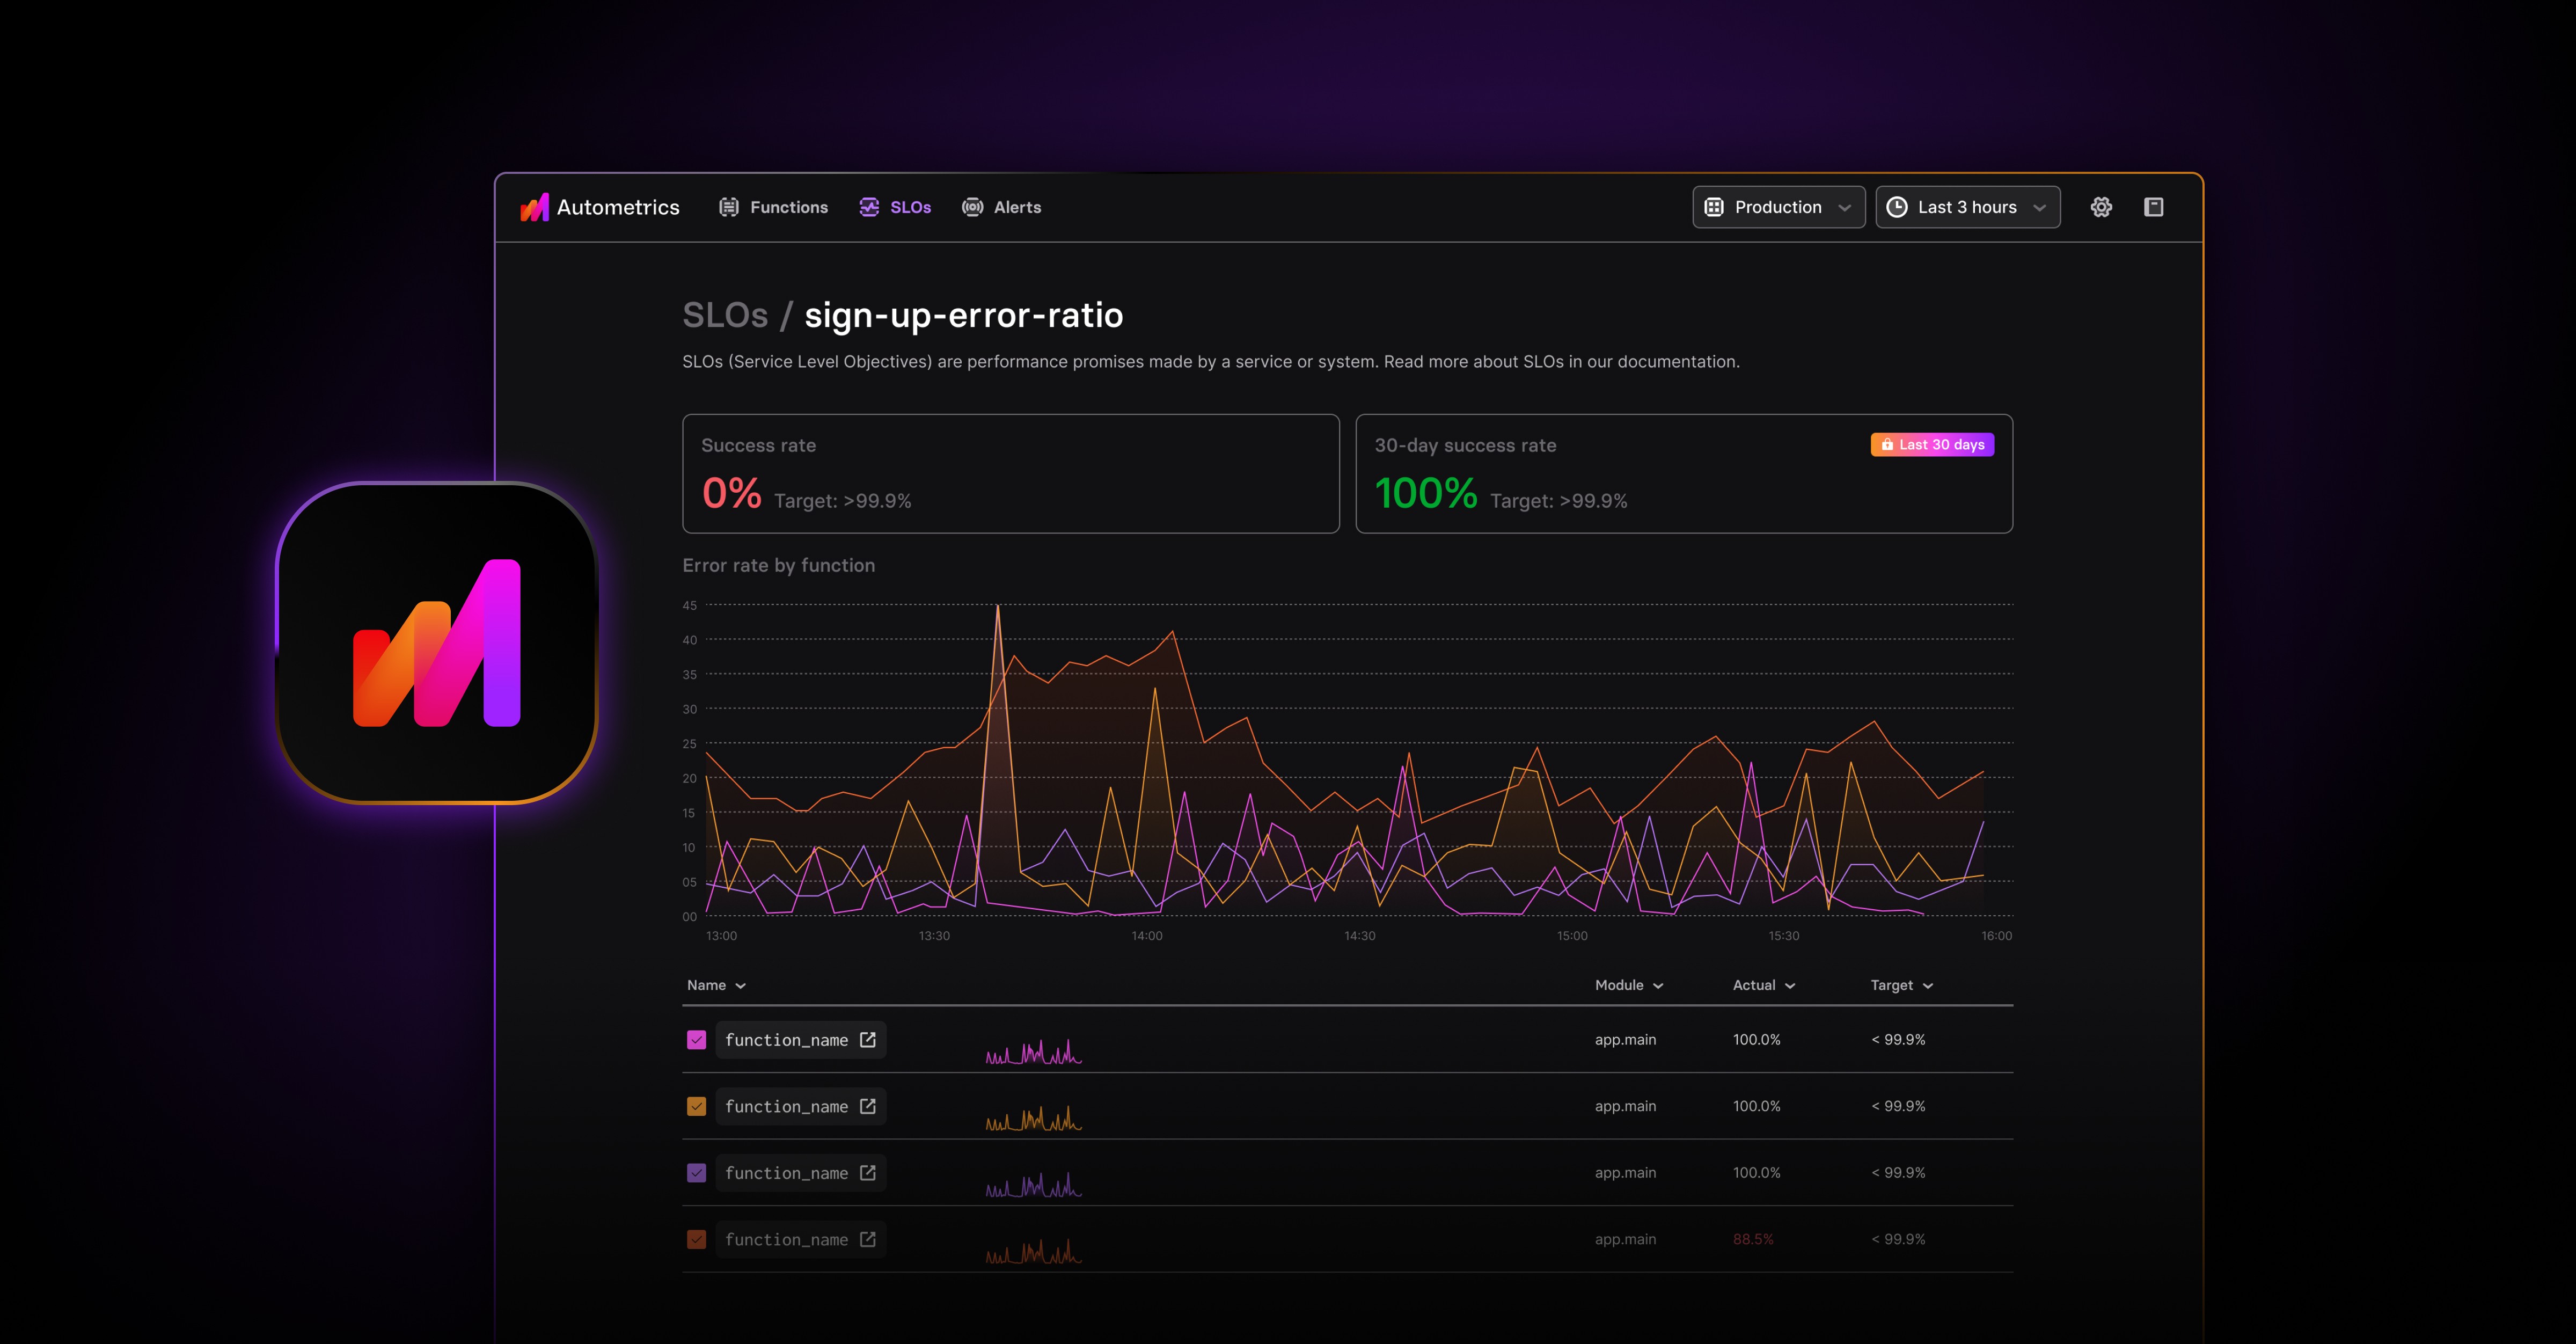Toggle the dark-red function color checkbox
Screen dimensions: 2576x1344
click(697, 1239)
